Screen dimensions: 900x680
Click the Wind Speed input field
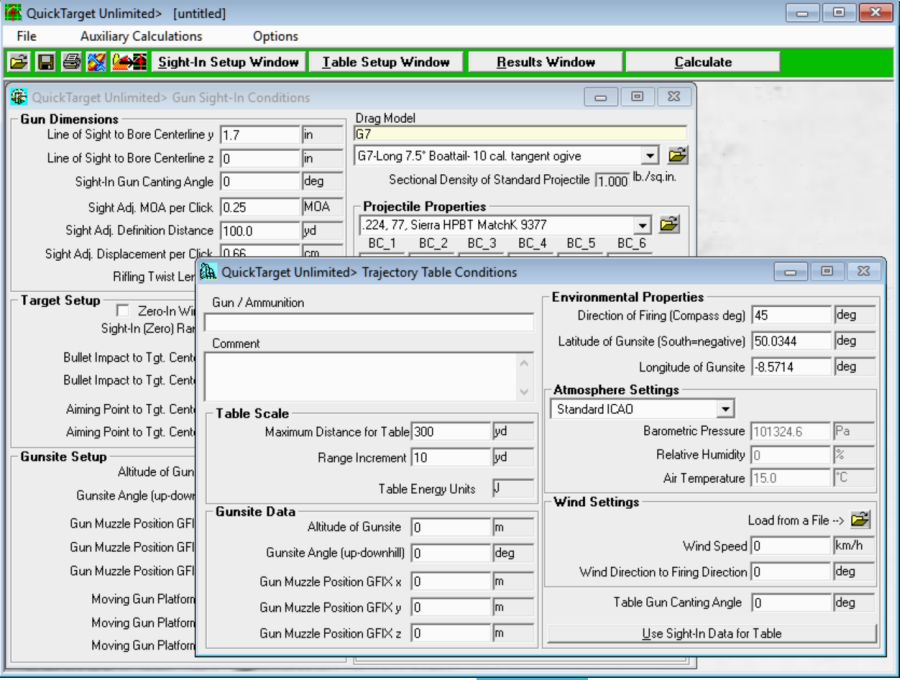[x=791, y=546]
